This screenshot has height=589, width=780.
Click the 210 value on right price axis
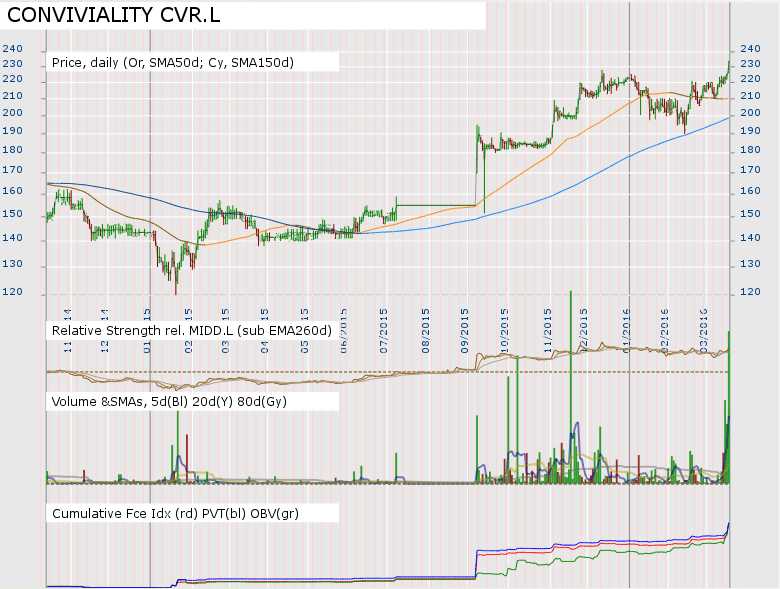750,96
